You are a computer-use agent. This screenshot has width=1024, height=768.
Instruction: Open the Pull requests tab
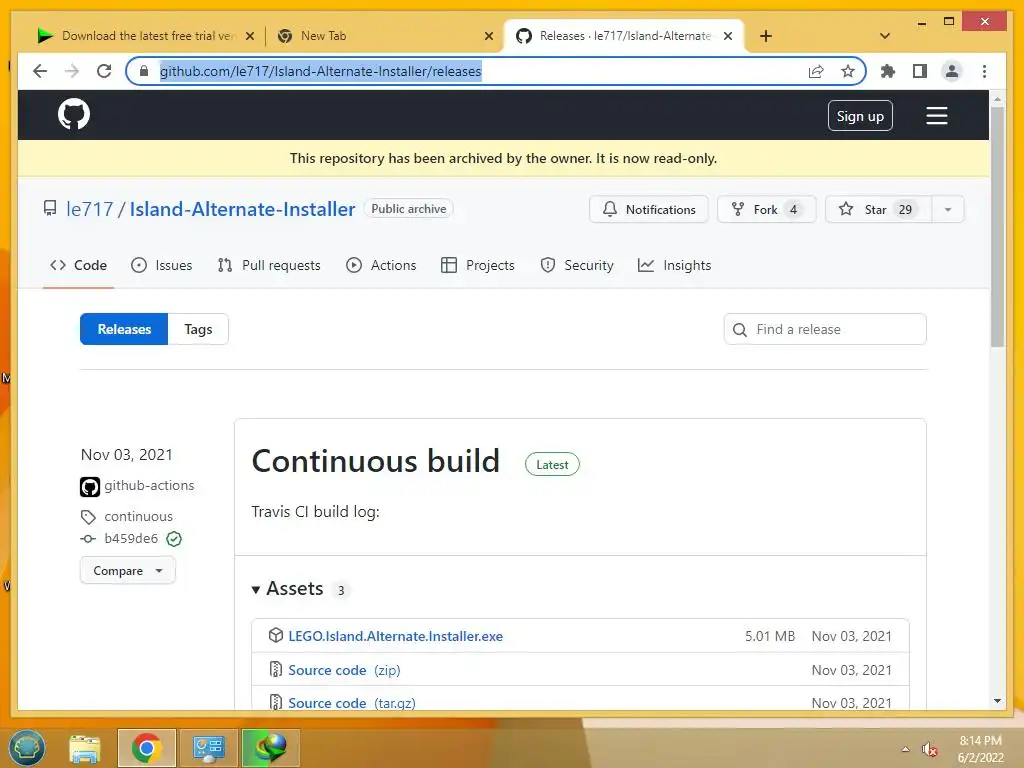269,265
